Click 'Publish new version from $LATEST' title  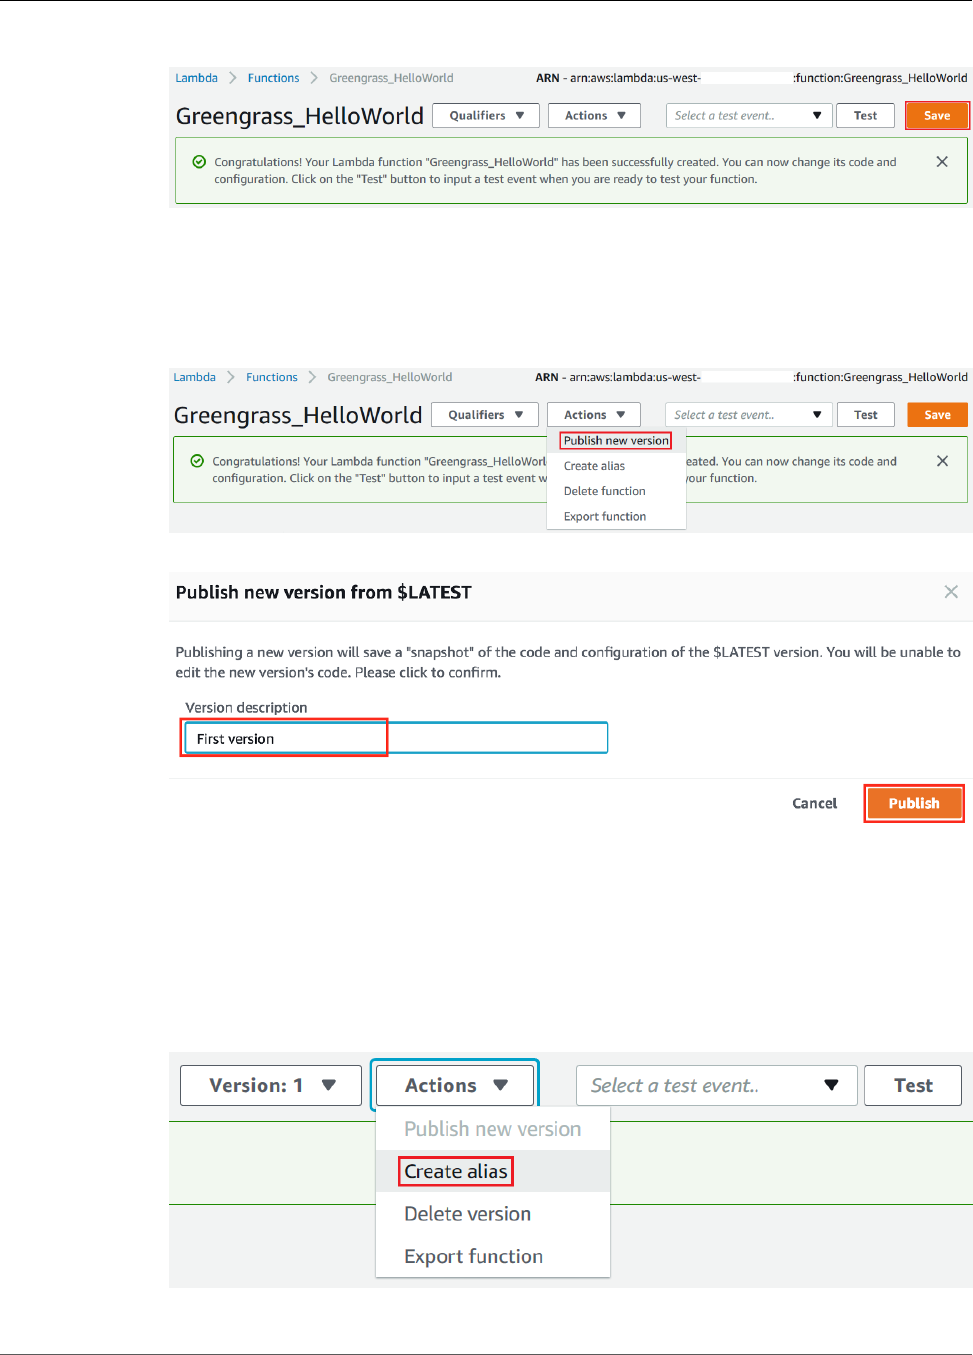pos(323,592)
